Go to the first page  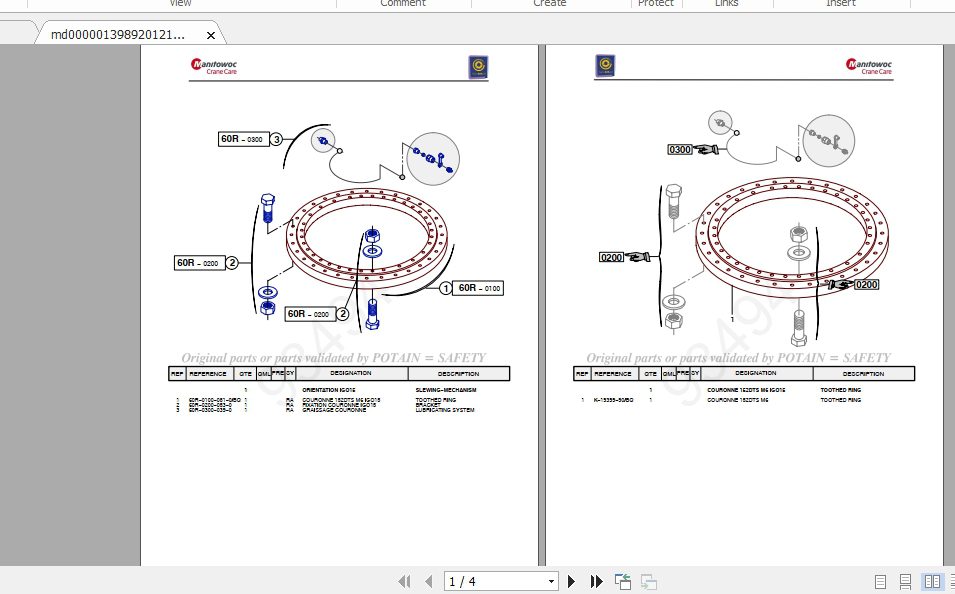[x=405, y=581]
